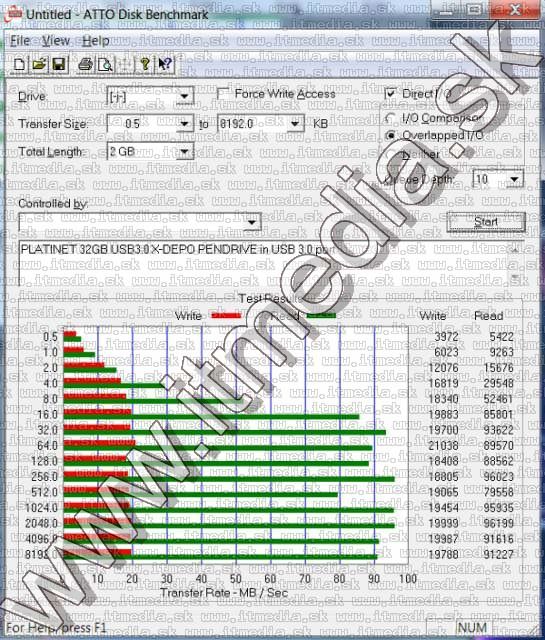Image resolution: width=545 pixels, height=640 pixels.
Task: Click the Read value 96199
Action: point(498,523)
